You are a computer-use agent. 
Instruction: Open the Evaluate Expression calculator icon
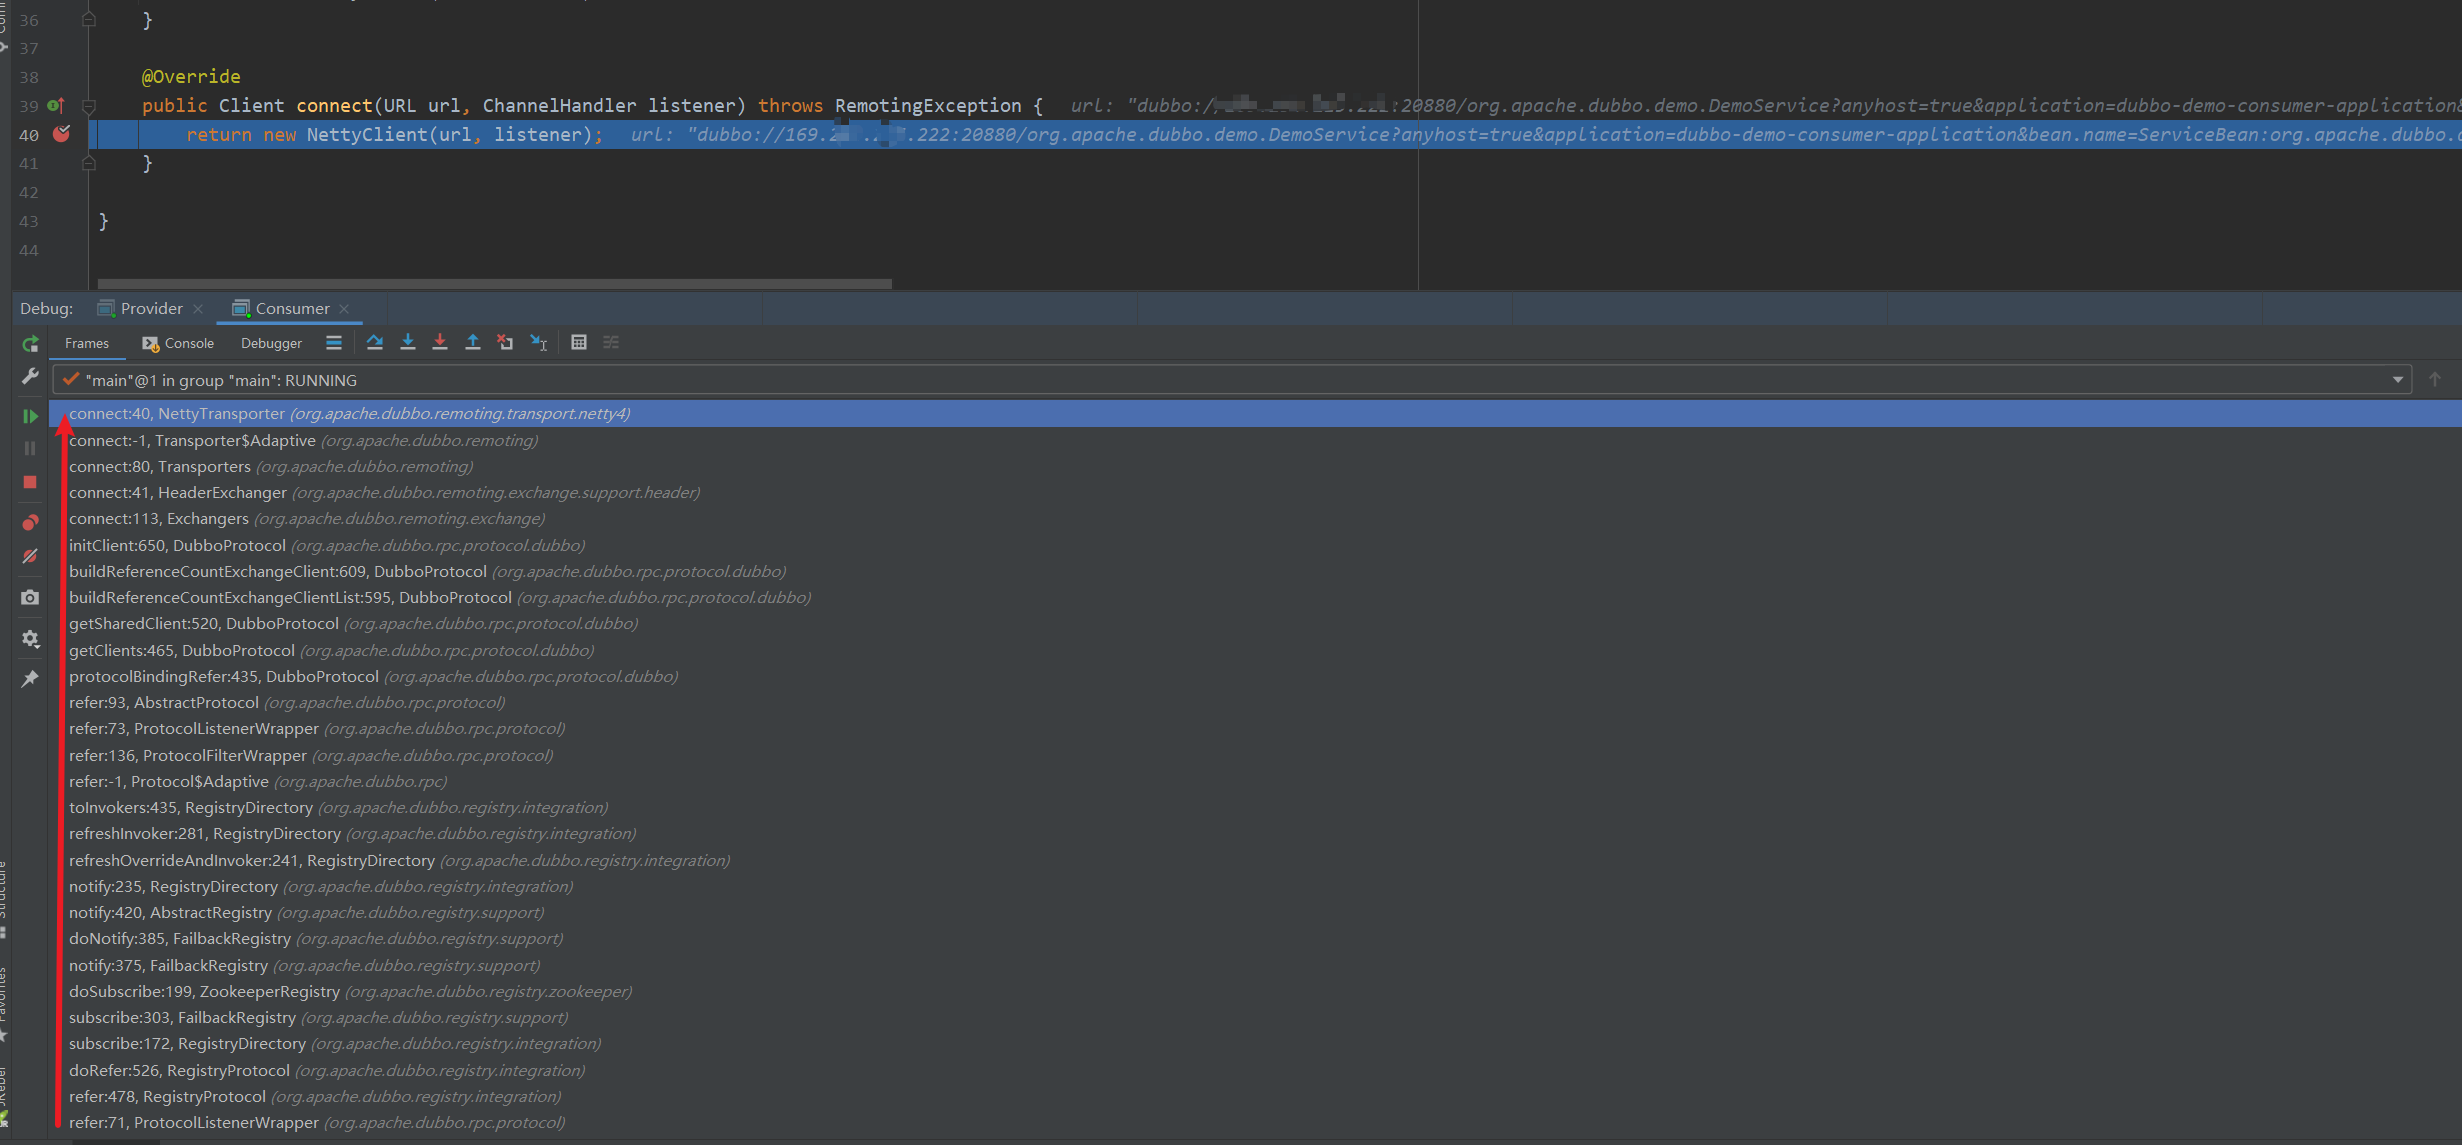[579, 343]
